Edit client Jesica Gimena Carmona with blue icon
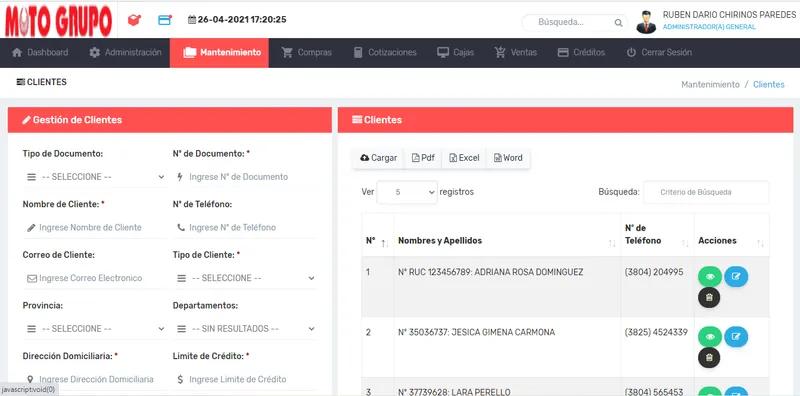This screenshot has height=396, width=800. click(736, 337)
